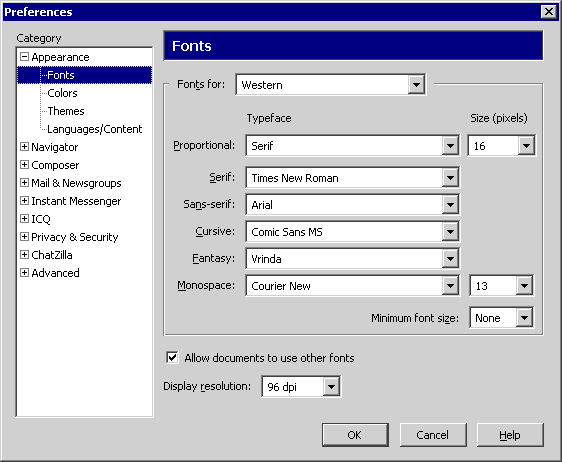Viewport: 562px width, 462px height.
Task: Expand the ICQ category
Action: coord(24,218)
